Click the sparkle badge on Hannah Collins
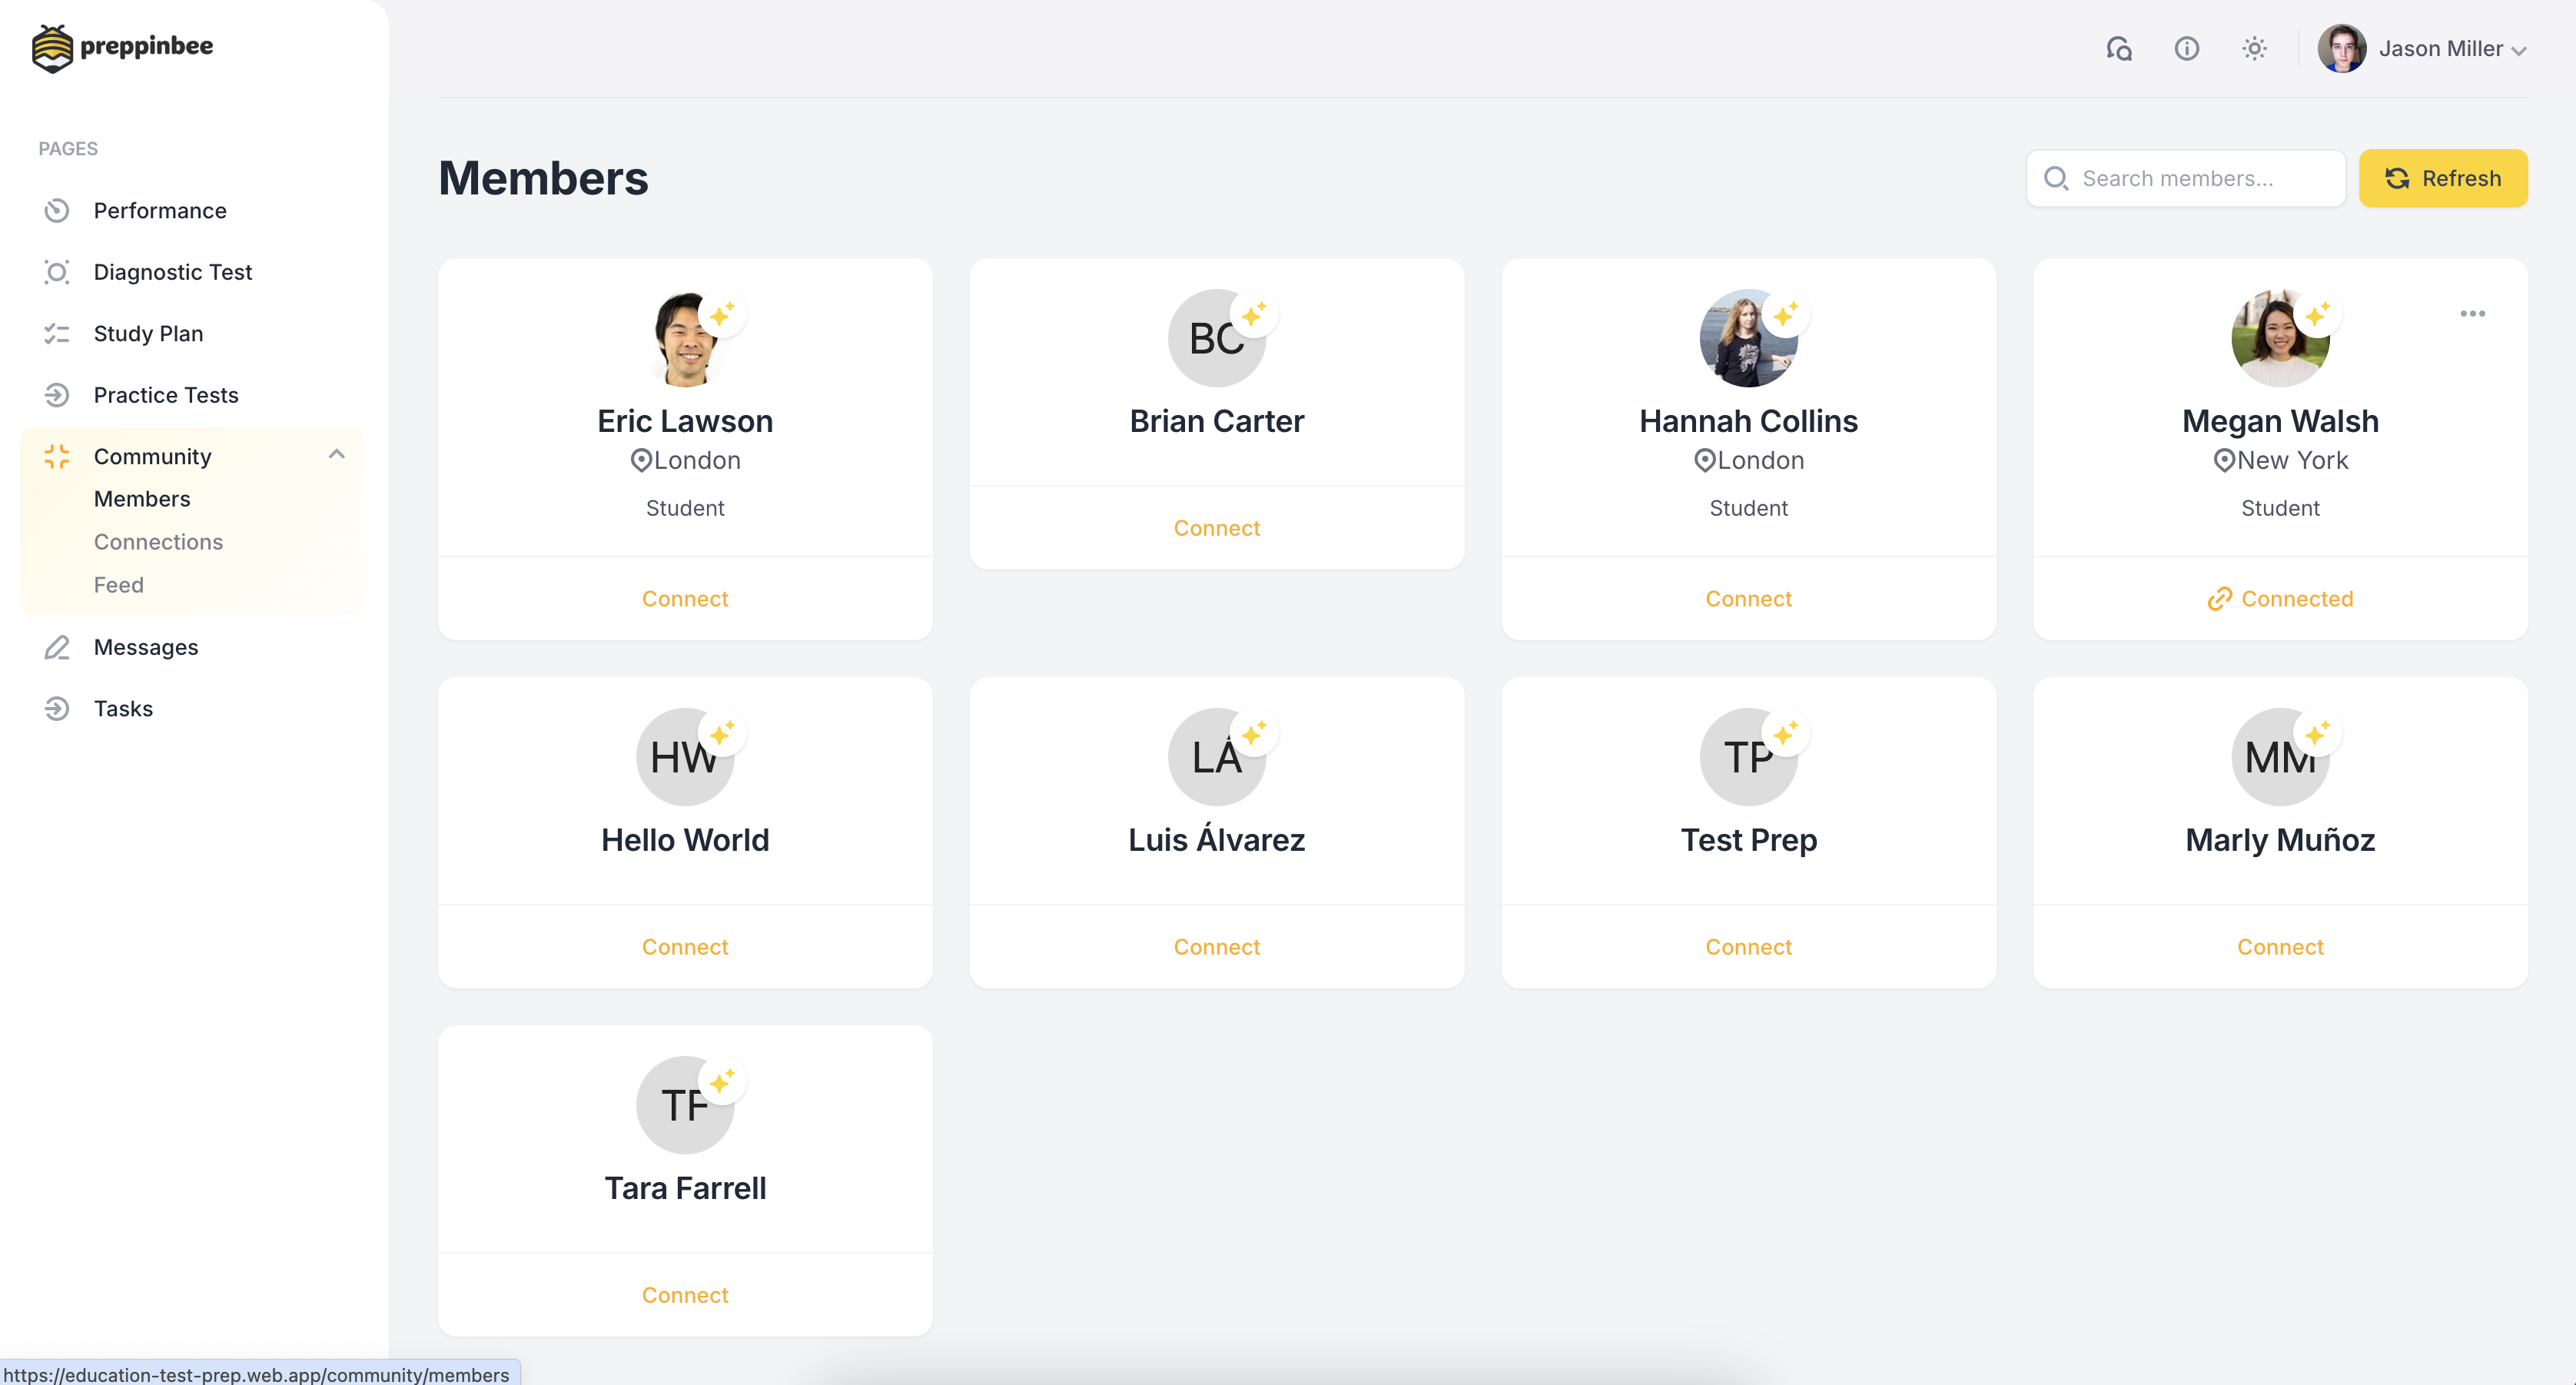Screen dimensions: 2576x1385 [x=1786, y=315]
